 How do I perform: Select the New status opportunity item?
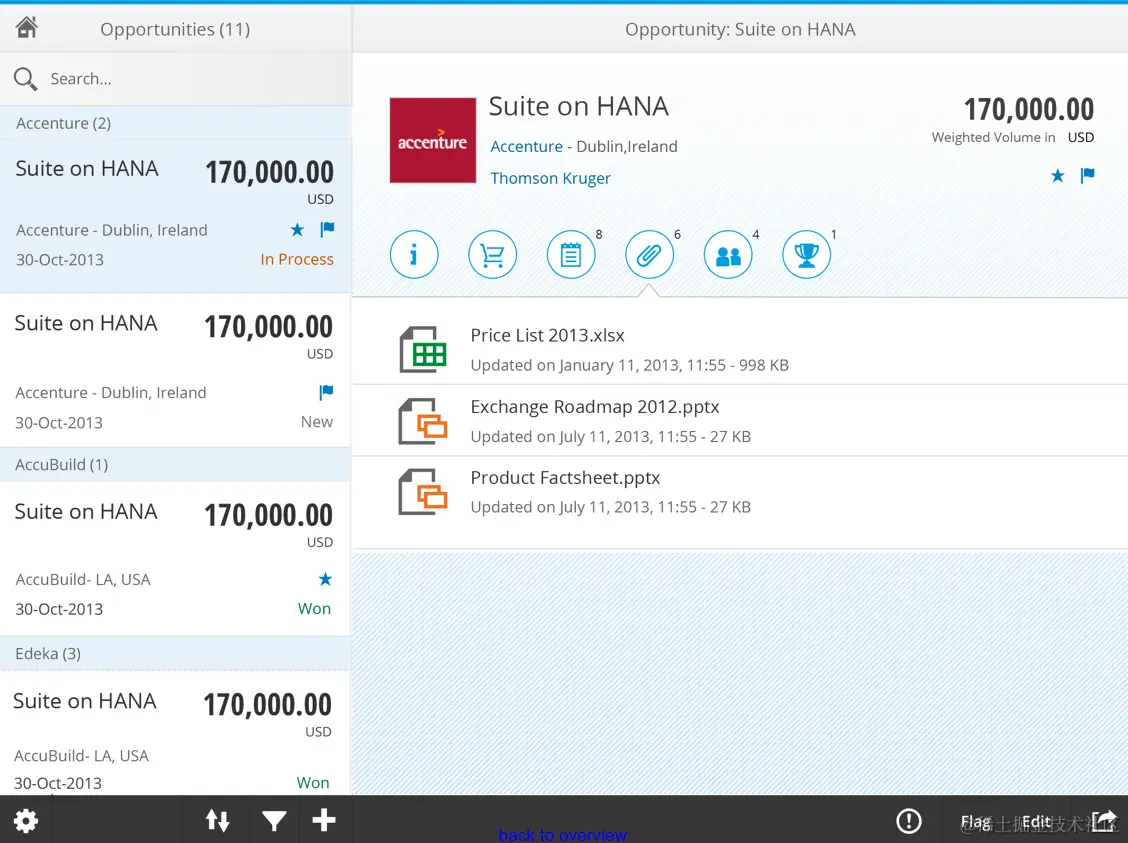(176, 370)
